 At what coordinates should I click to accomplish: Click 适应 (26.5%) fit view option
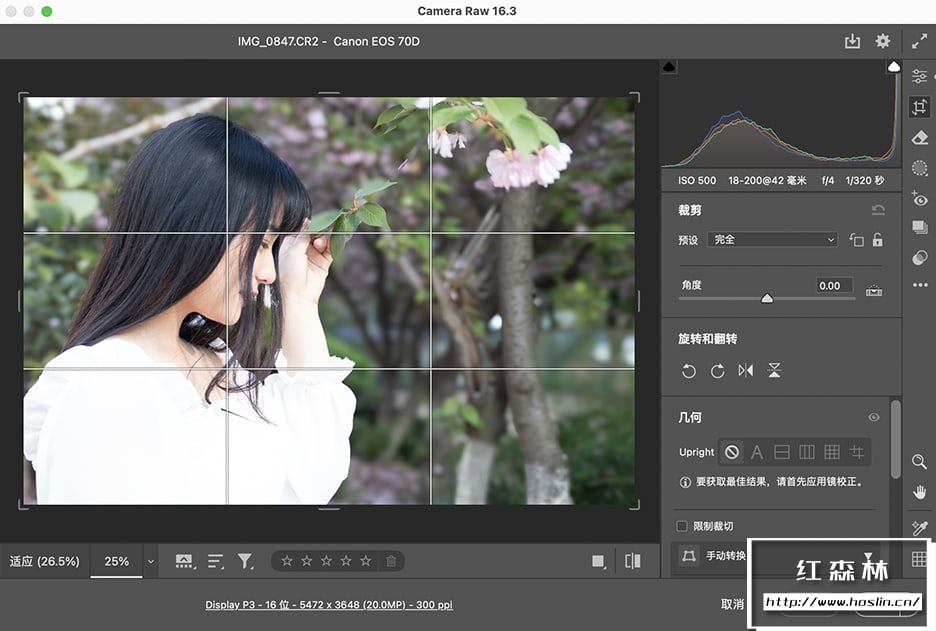(45, 562)
